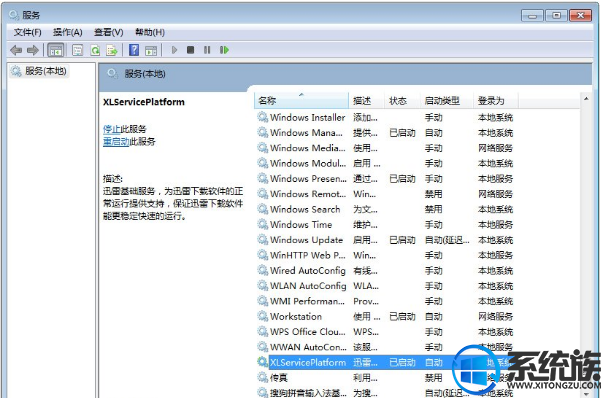Stop service with the square icon
The image size is (601, 398).
click(x=190, y=50)
